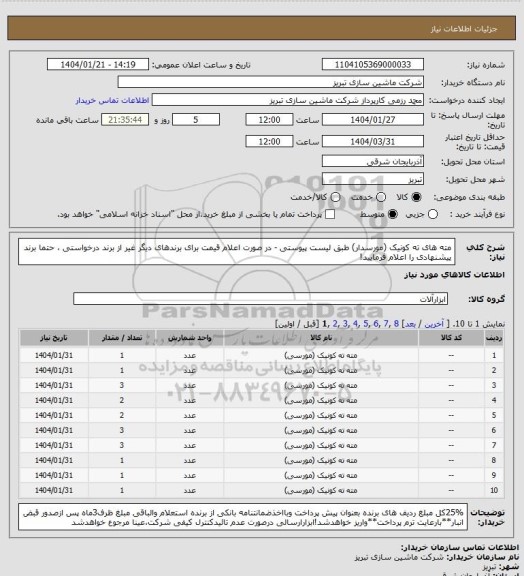Viewport: 524px width, 576px height.
Task: Click the quantity cell in row 4
Action: click(x=122, y=400)
